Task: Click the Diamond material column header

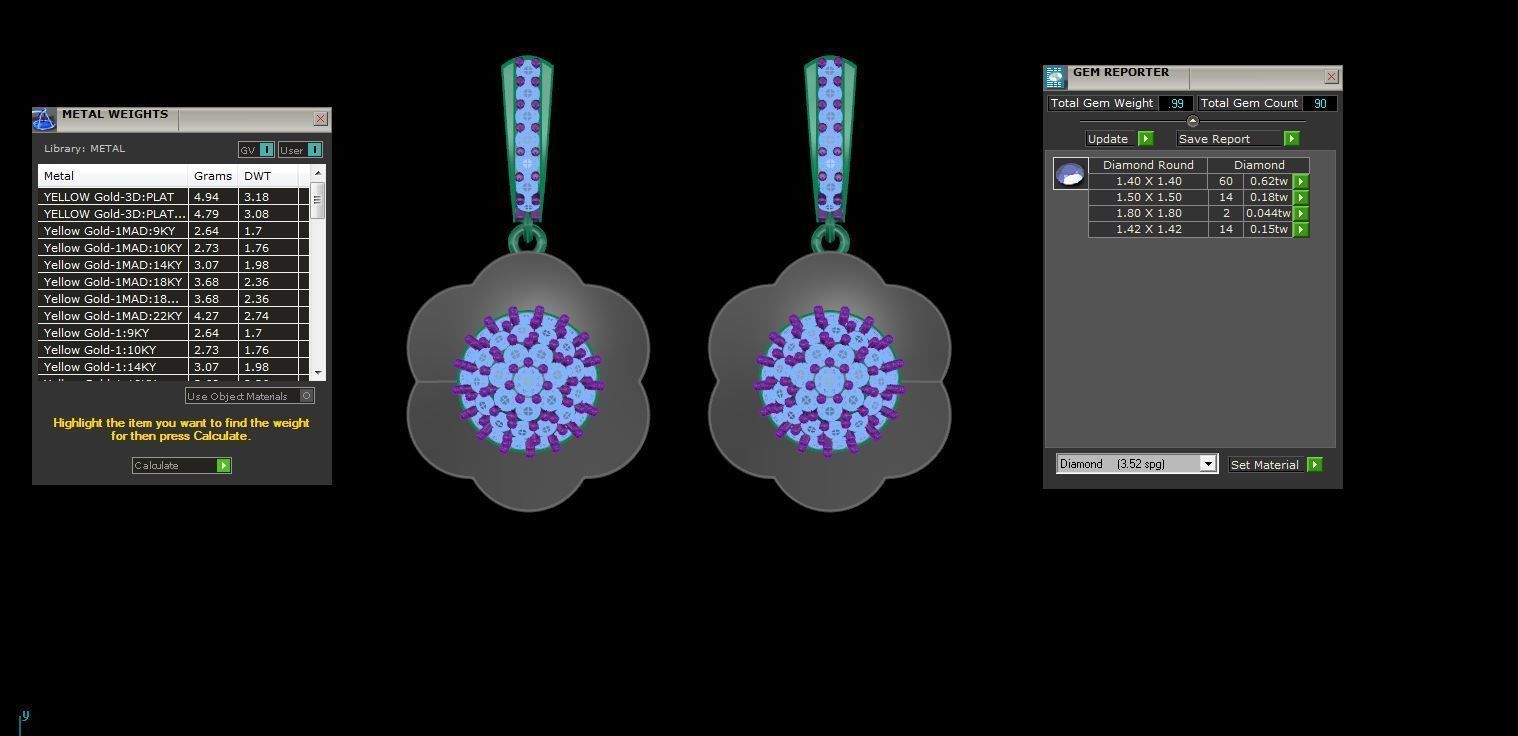Action: point(1259,165)
